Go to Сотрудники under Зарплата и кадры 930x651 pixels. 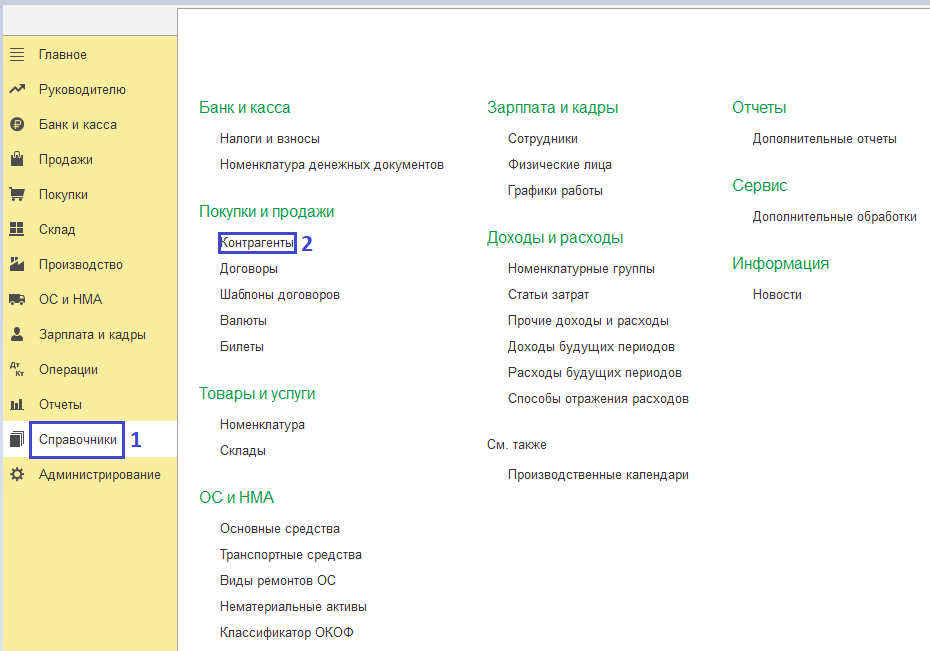[x=542, y=139]
